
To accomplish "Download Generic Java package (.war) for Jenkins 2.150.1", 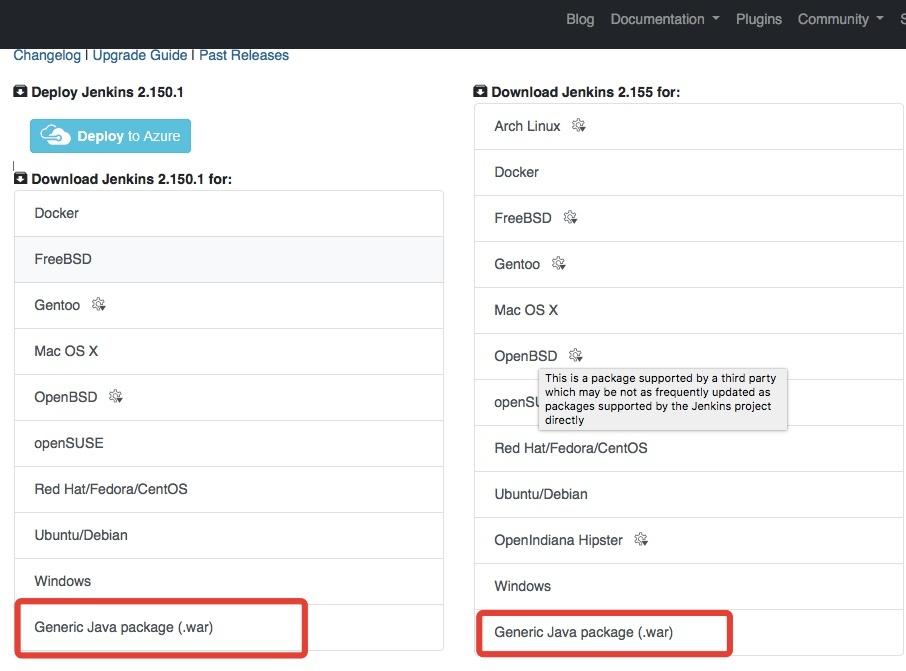I will tap(229, 627).
